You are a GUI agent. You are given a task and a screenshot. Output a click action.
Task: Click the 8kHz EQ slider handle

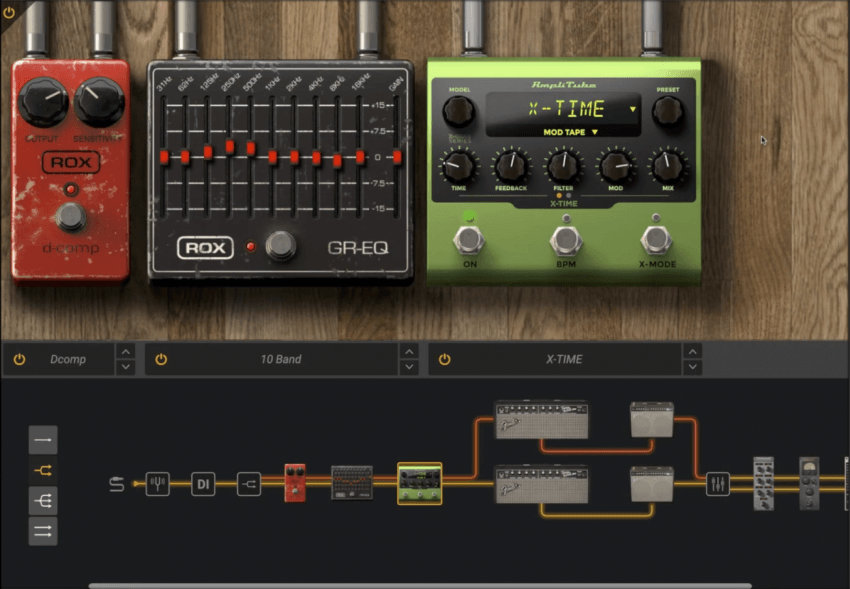(337, 161)
